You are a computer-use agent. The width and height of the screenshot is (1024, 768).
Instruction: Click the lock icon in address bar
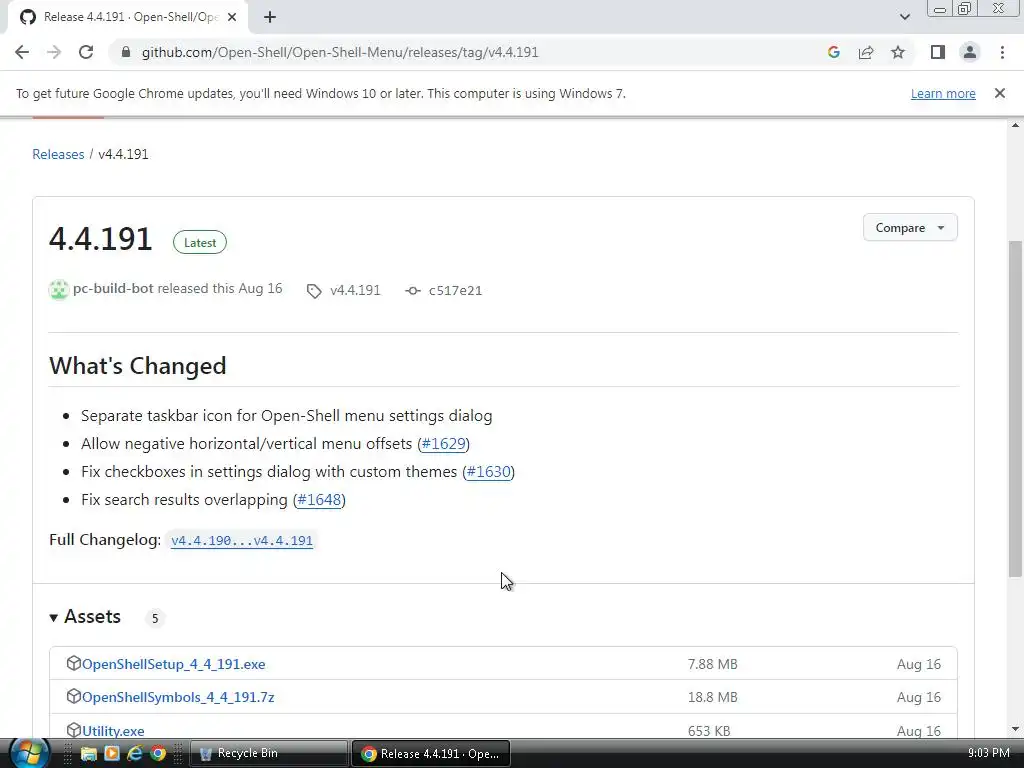click(126, 52)
